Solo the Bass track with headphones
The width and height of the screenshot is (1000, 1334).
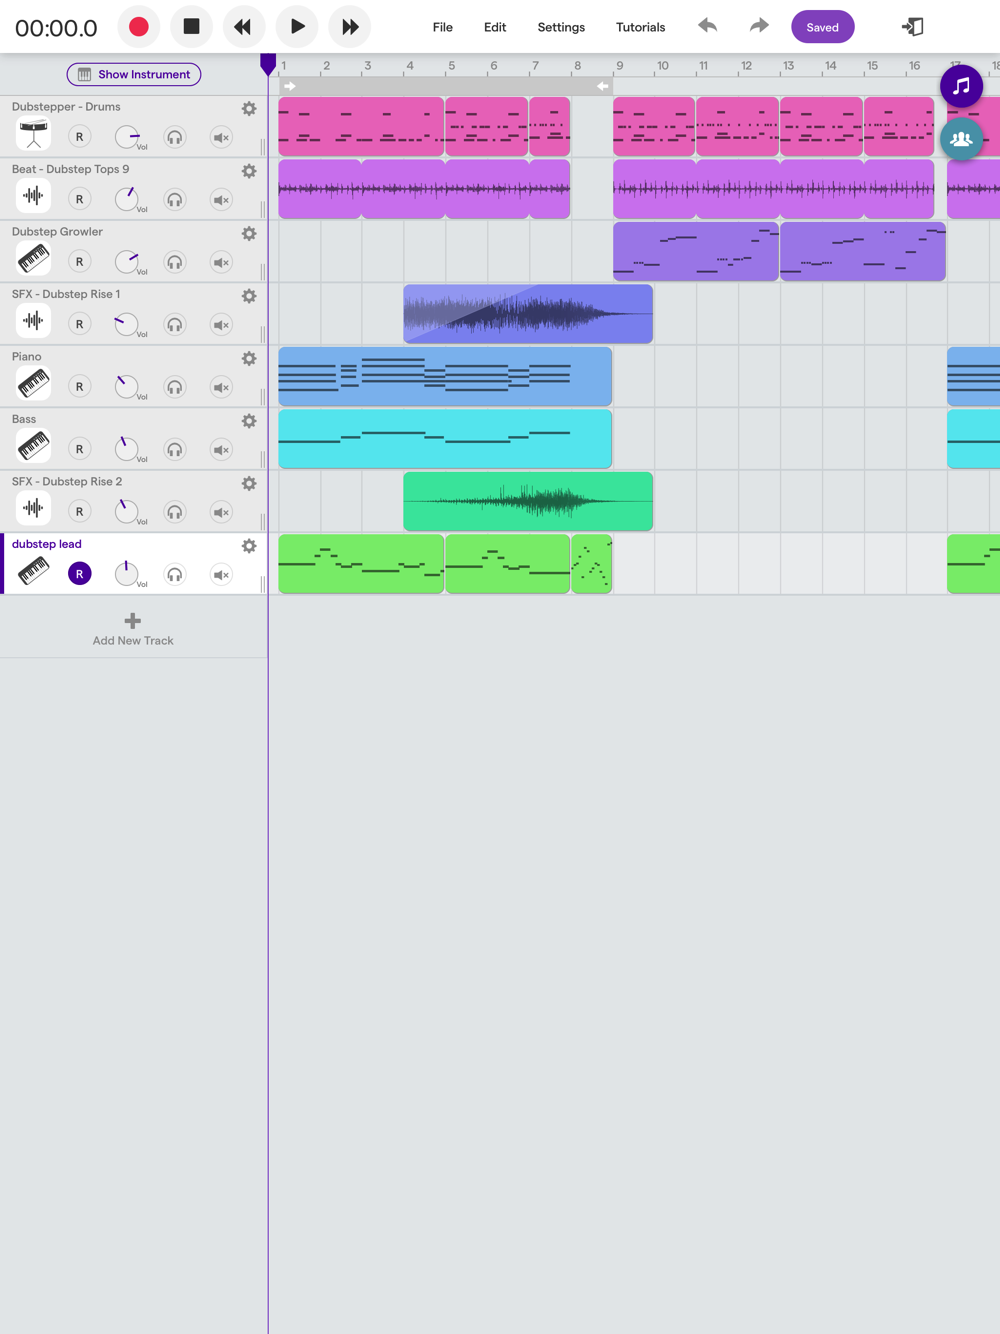(175, 449)
